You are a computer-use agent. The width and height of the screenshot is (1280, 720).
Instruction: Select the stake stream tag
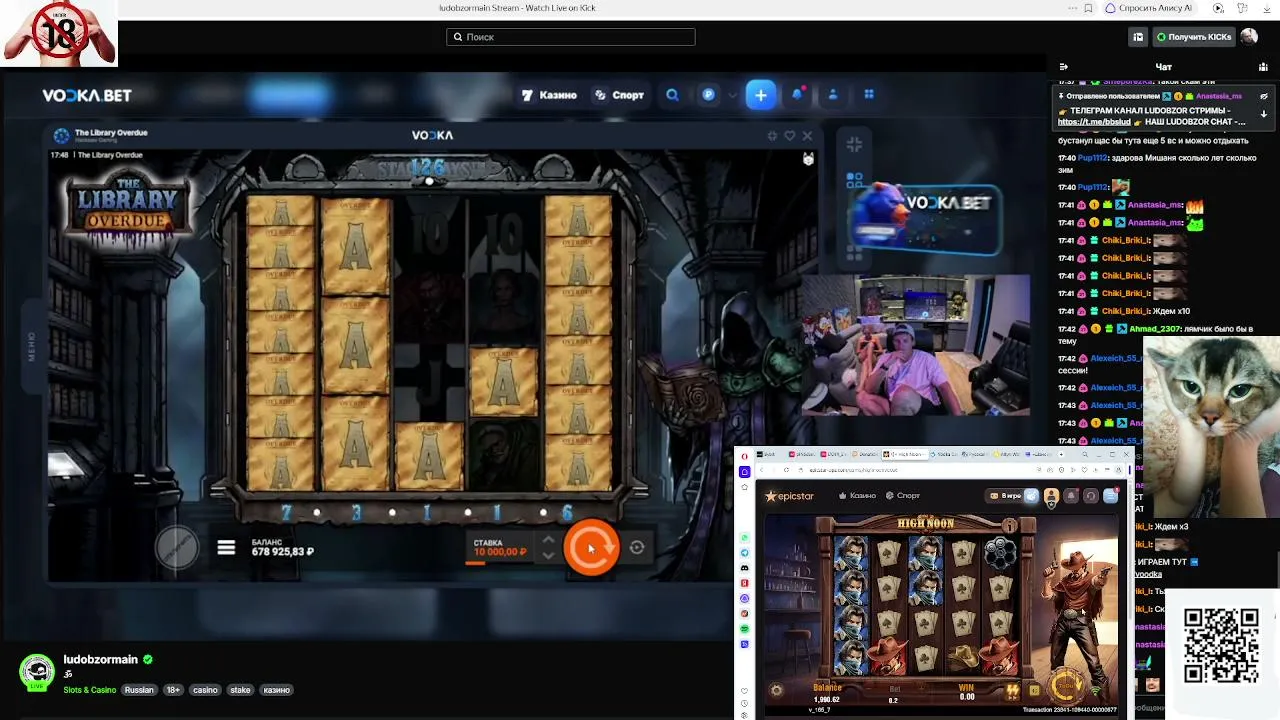[240, 690]
